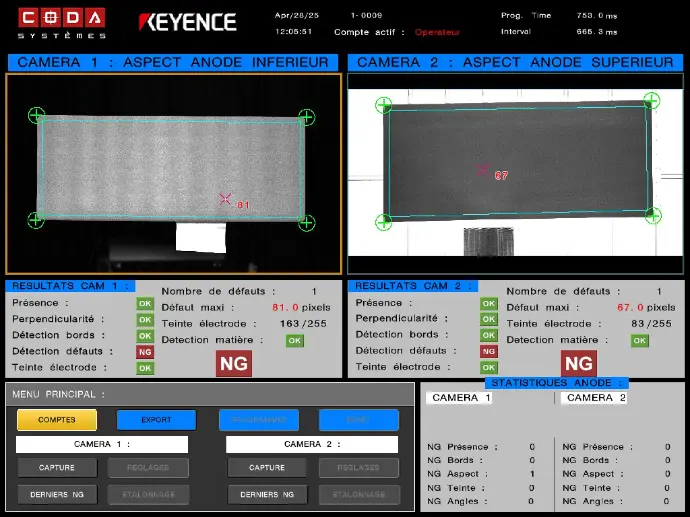Click the dimmed PROGRAMMER button
690x517 pixels.
coord(259,420)
